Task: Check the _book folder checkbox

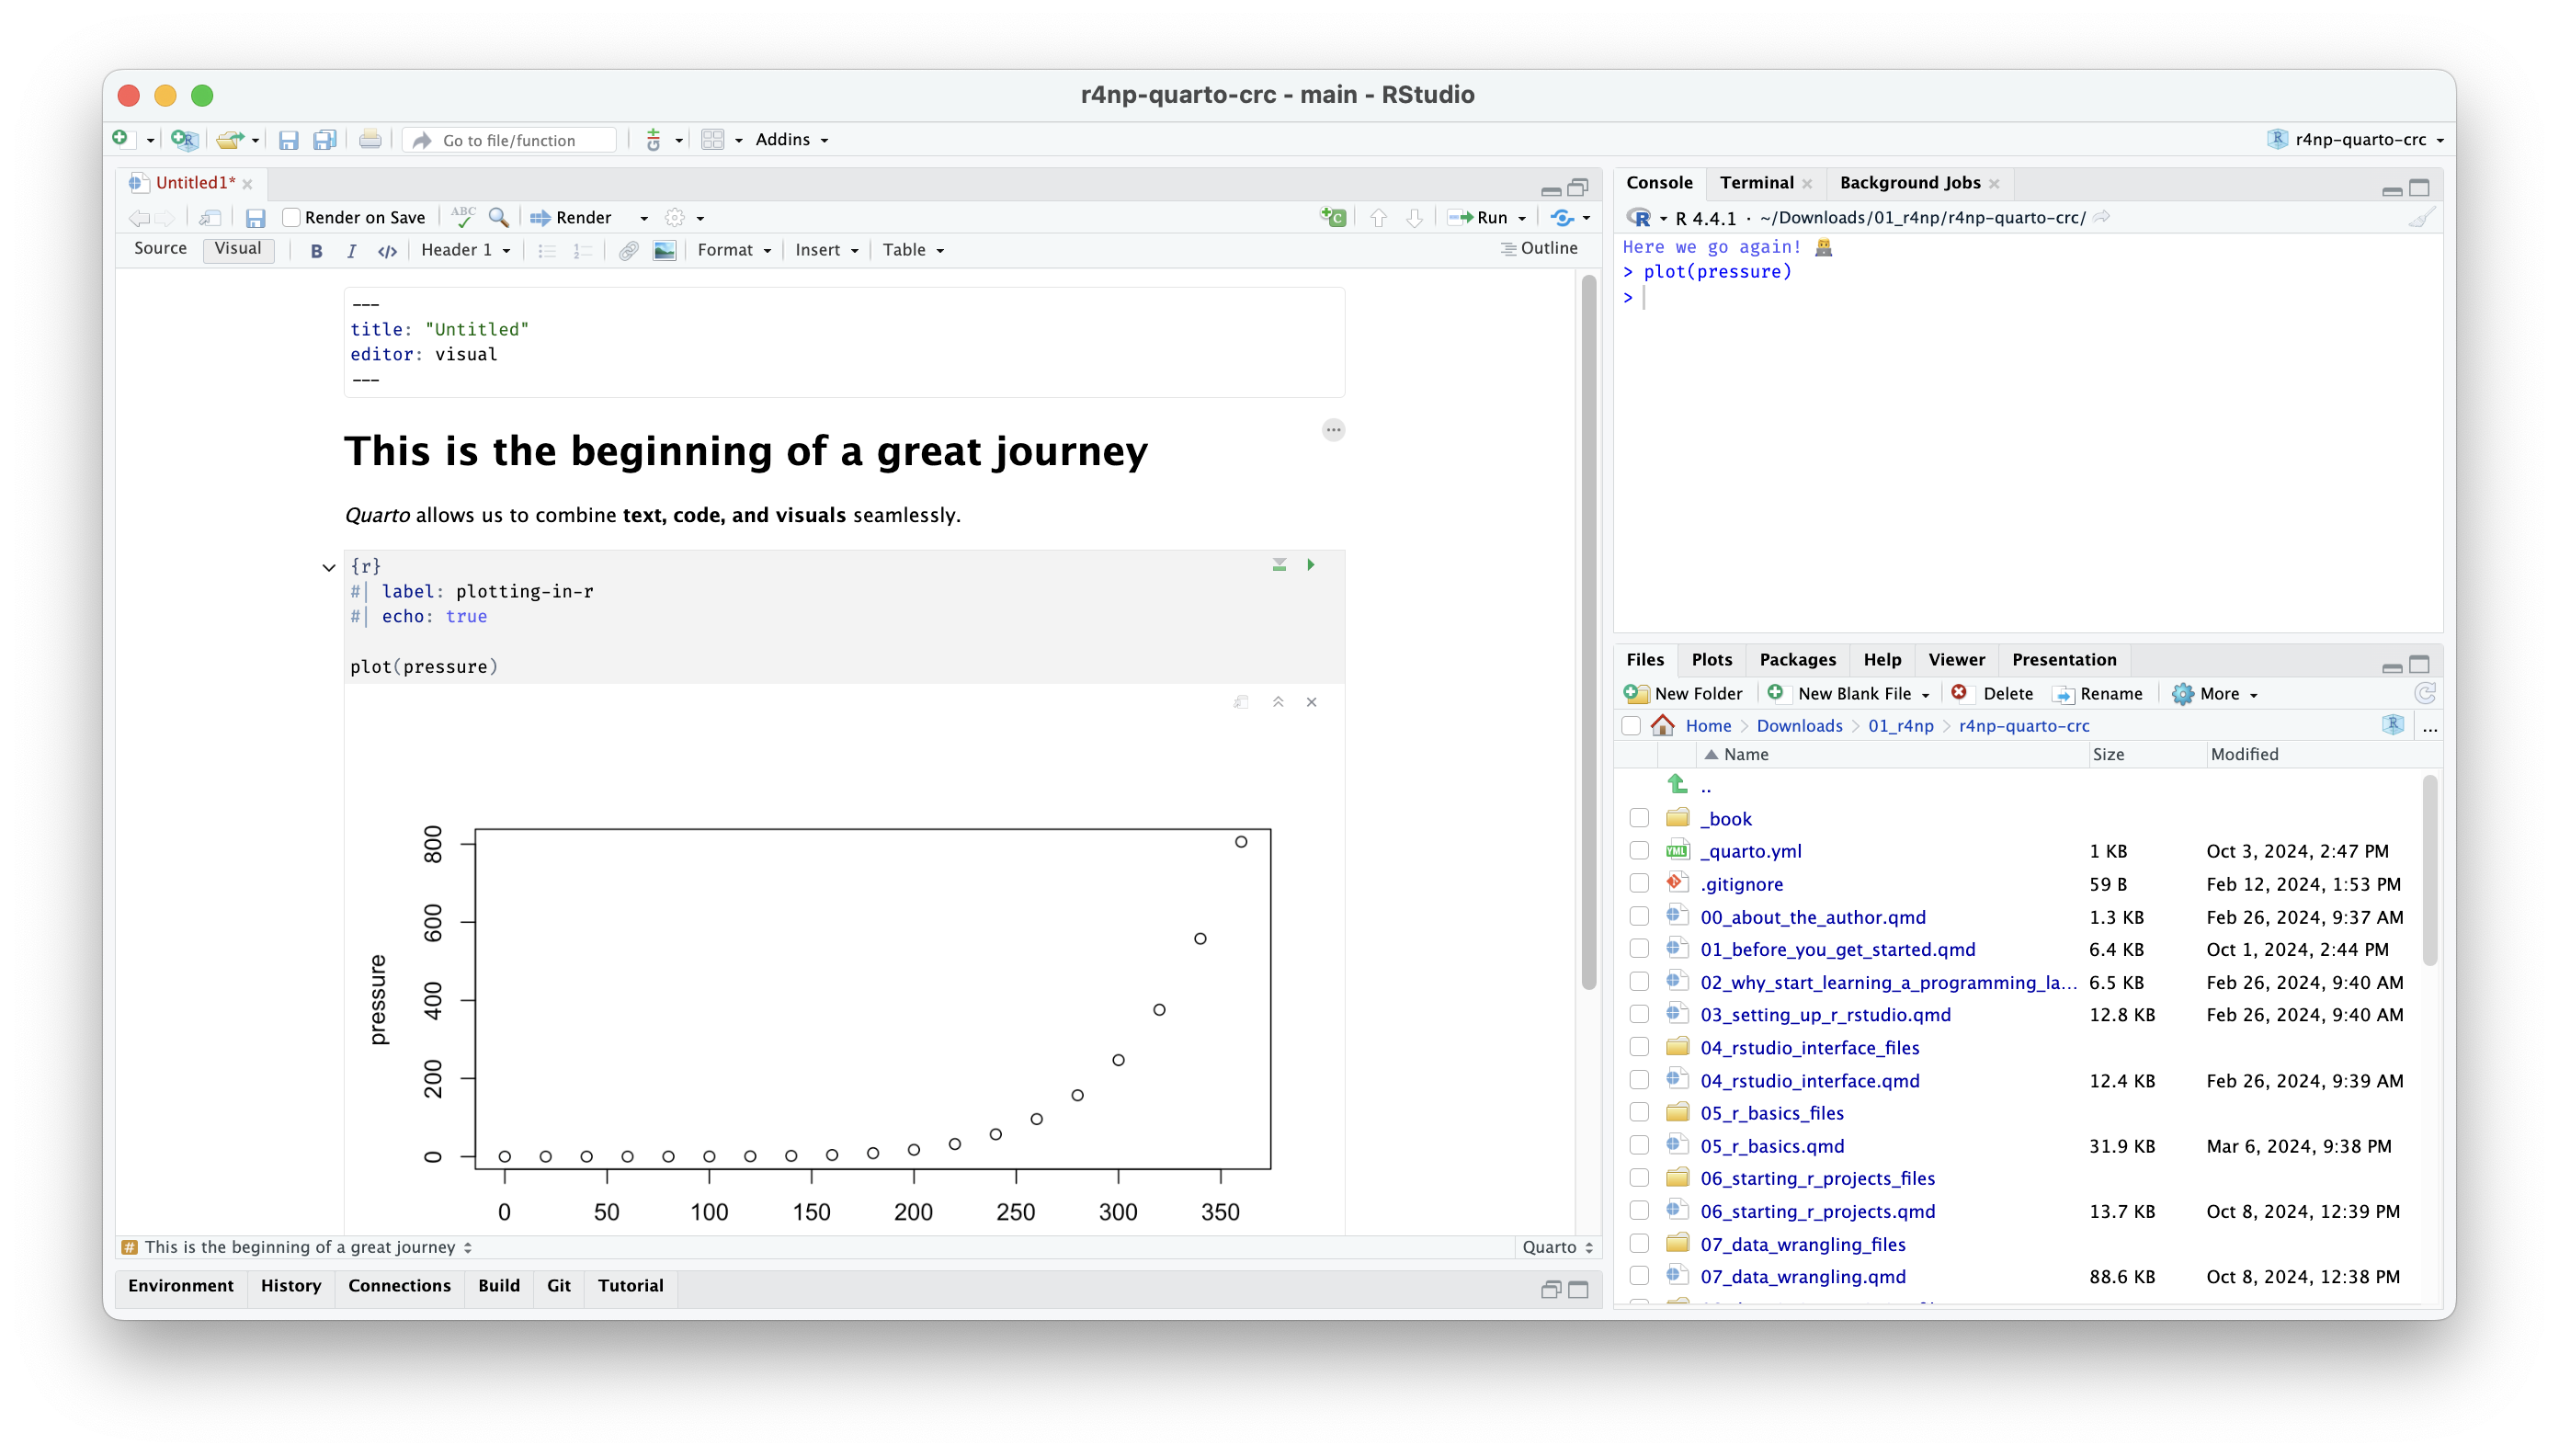Action: [x=1639, y=818]
